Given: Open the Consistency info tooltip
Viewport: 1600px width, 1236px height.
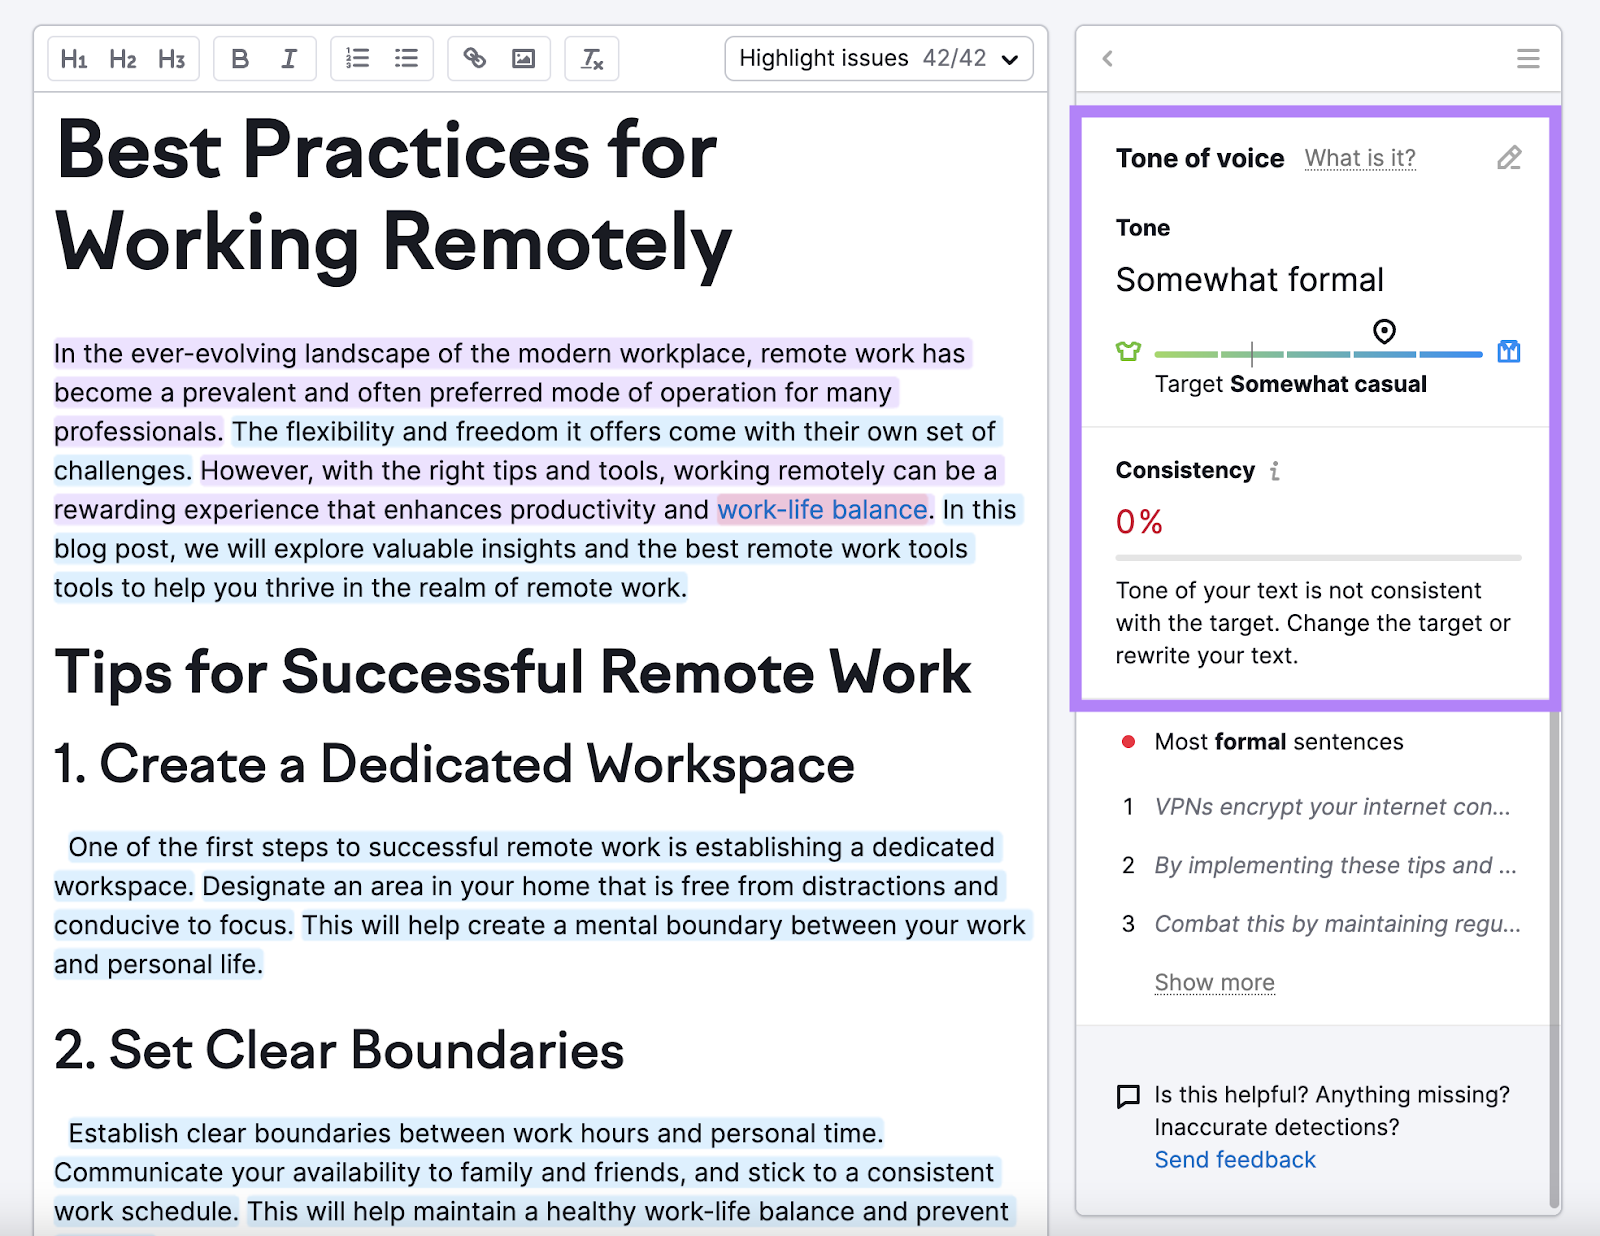Looking at the screenshot, I should [x=1273, y=470].
